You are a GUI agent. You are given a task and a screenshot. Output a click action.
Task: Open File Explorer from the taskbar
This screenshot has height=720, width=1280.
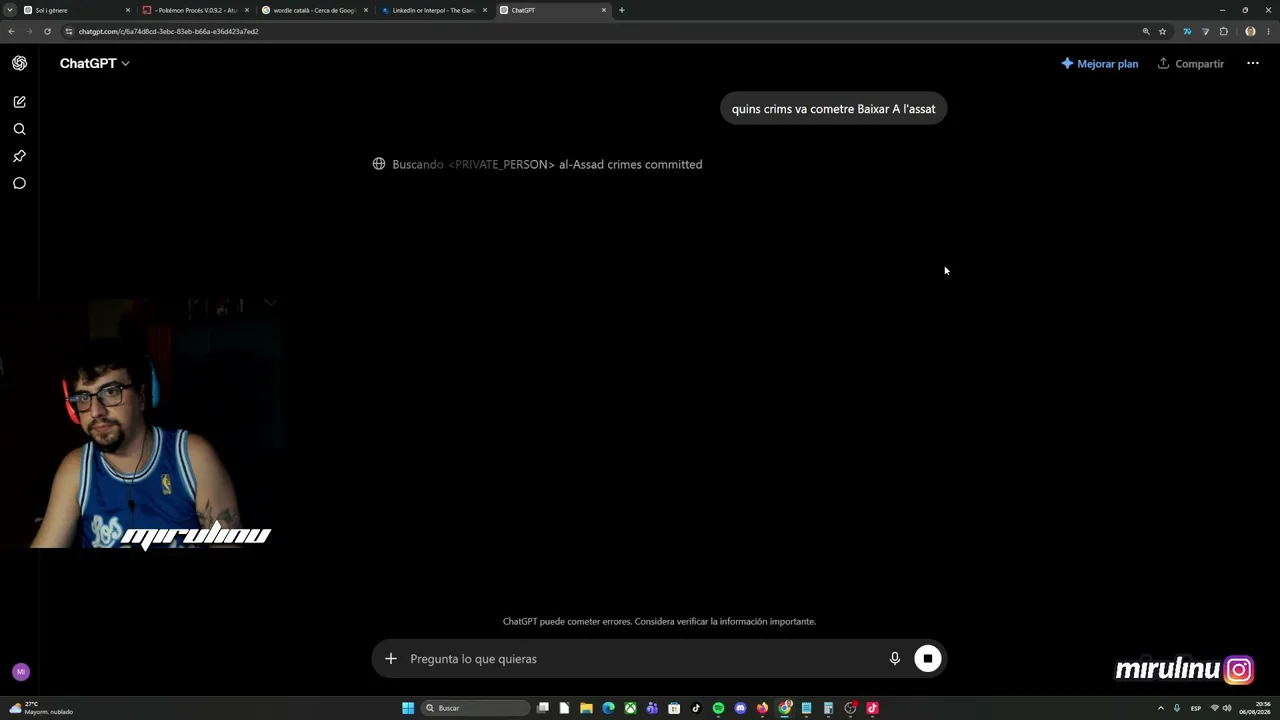pos(586,708)
